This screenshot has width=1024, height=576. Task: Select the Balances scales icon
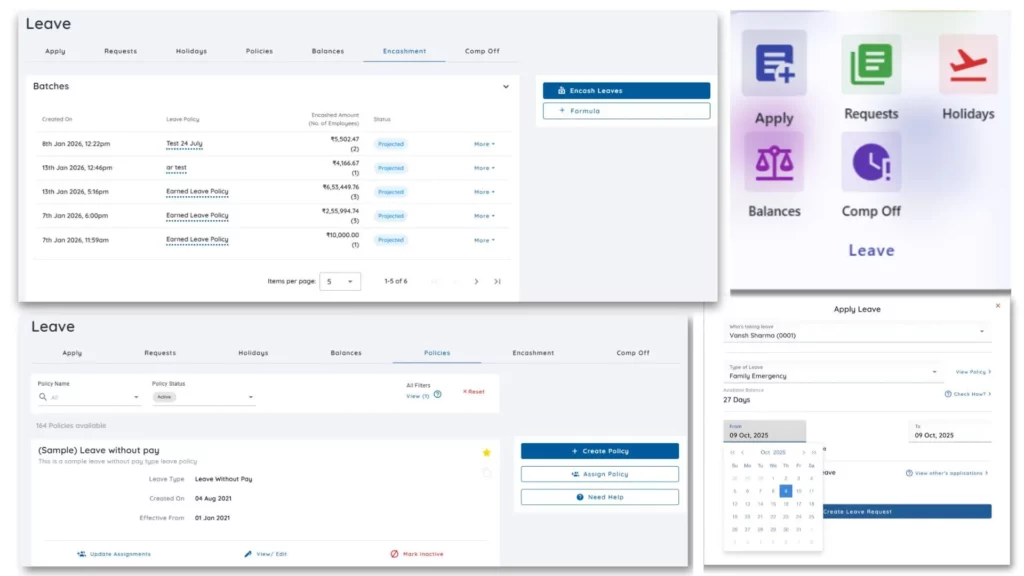pyautogui.click(x=774, y=162)
